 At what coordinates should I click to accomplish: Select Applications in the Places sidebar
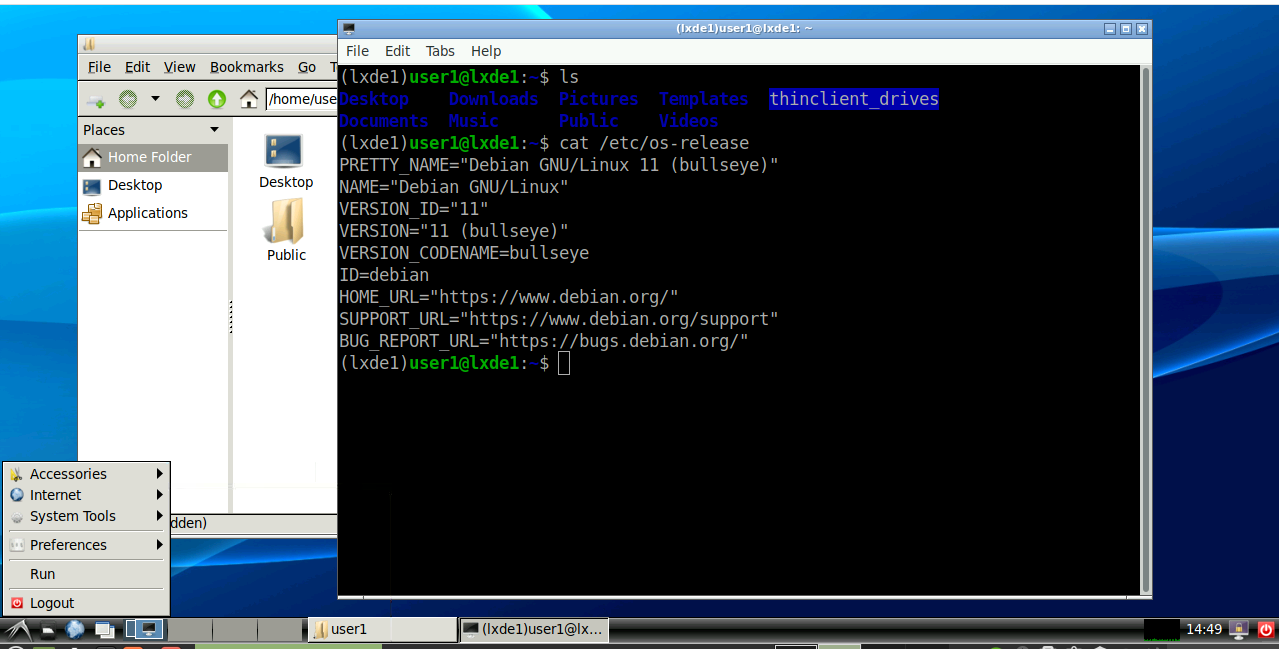click(x=147, y=213)
